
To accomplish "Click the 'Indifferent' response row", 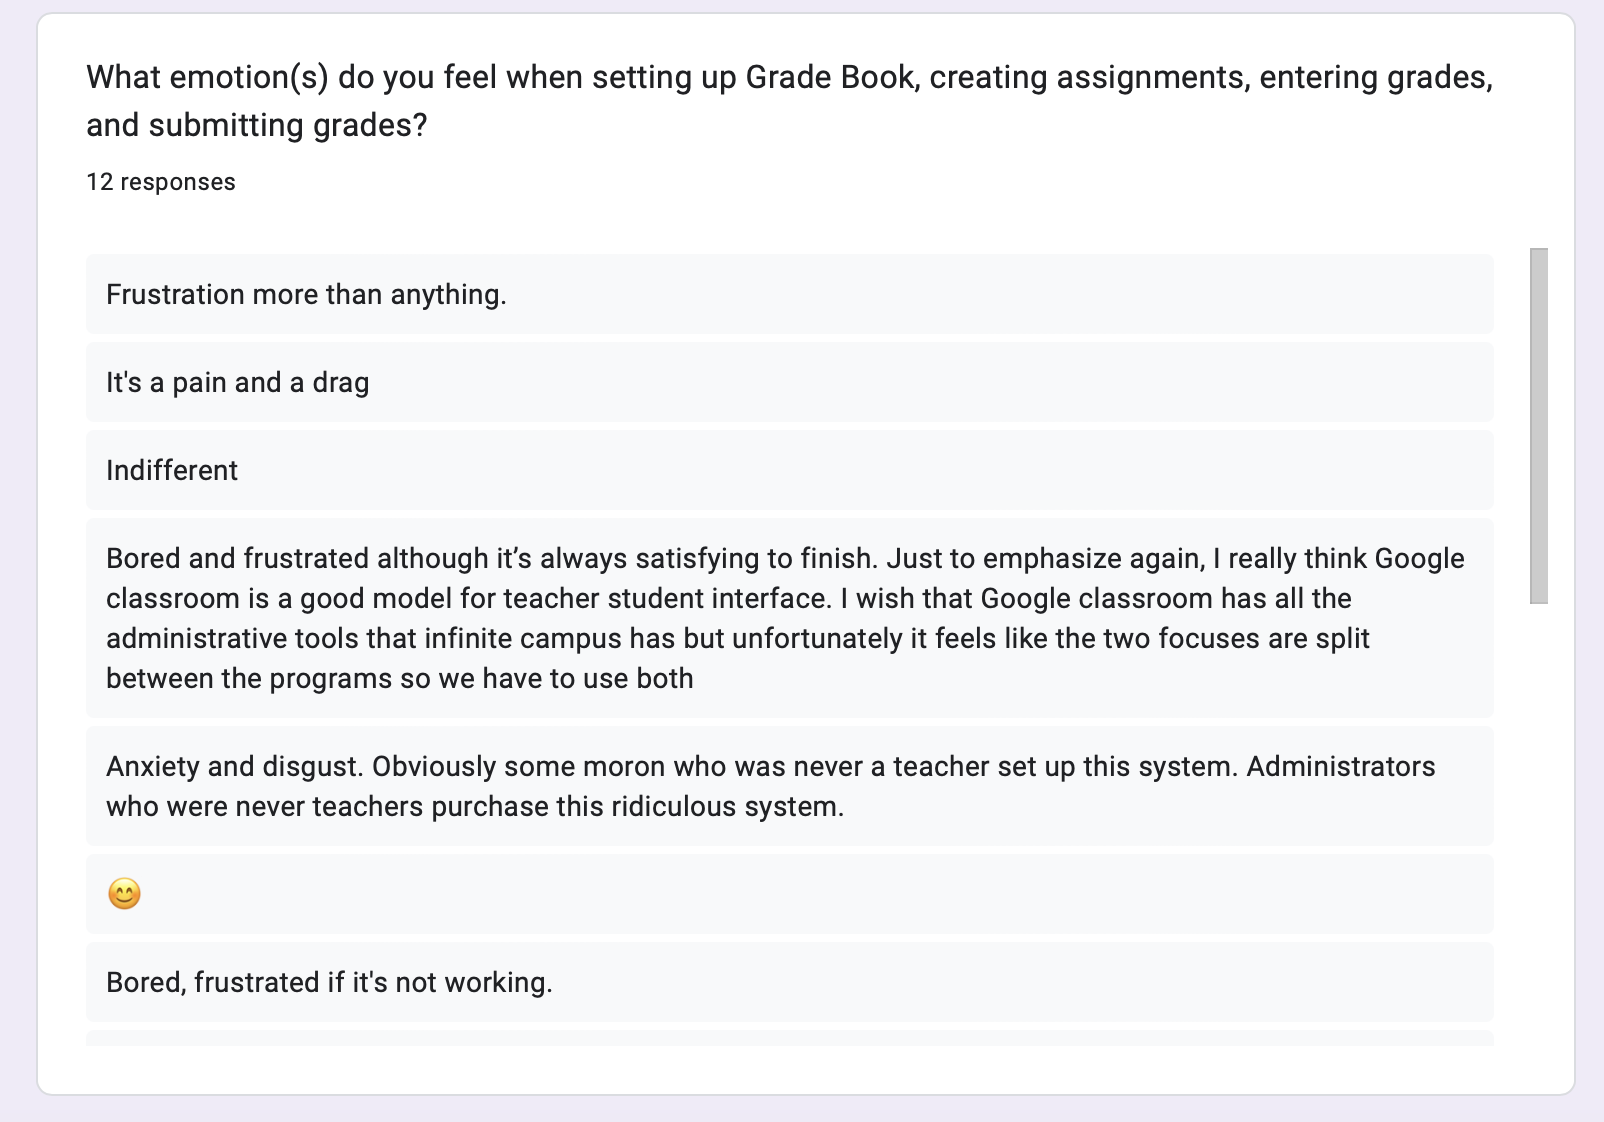I will point(172,471).
